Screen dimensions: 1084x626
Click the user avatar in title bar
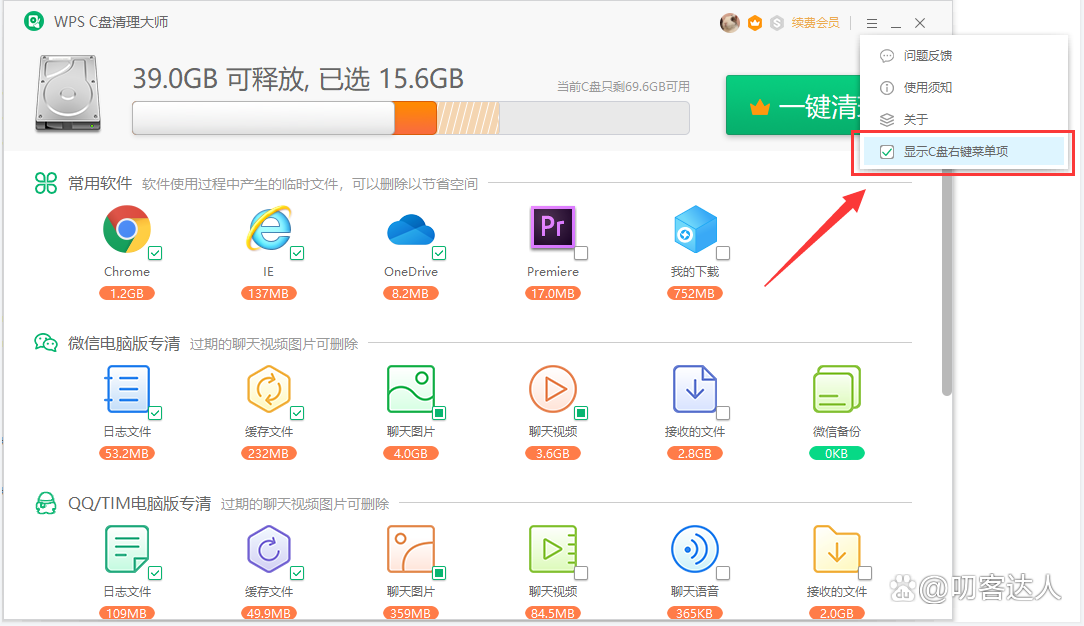pos(729,23)
